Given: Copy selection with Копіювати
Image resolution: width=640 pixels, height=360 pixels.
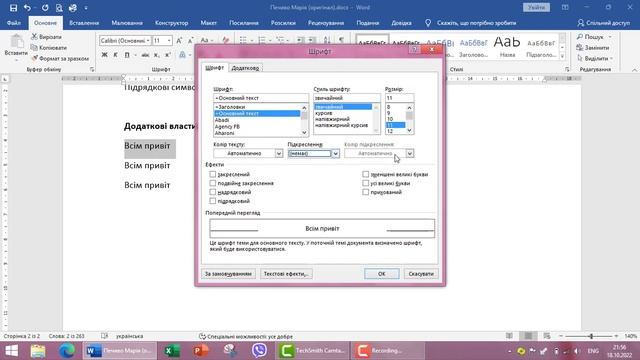Looking at the screenshot, I should [49, 47].
